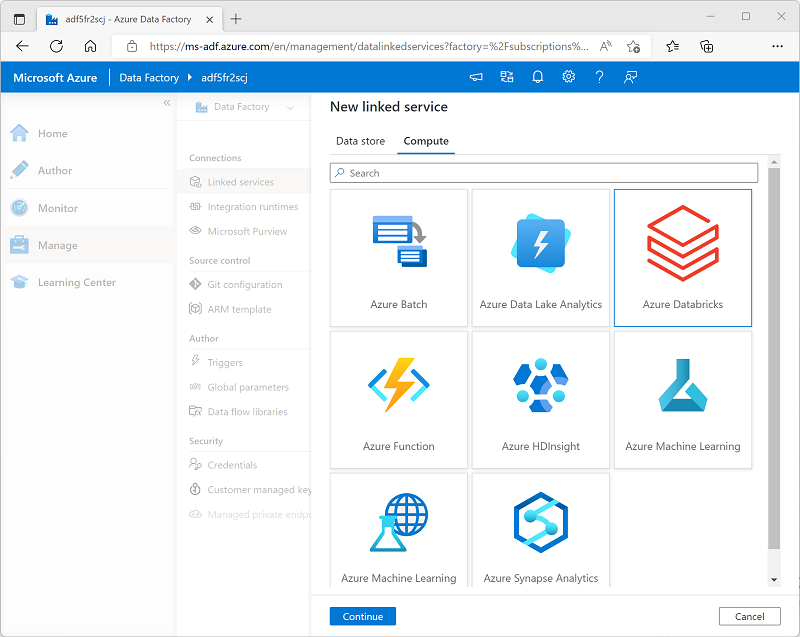Open Git configuration
This screenshot has height=637, width=800.
click(244, 285)
